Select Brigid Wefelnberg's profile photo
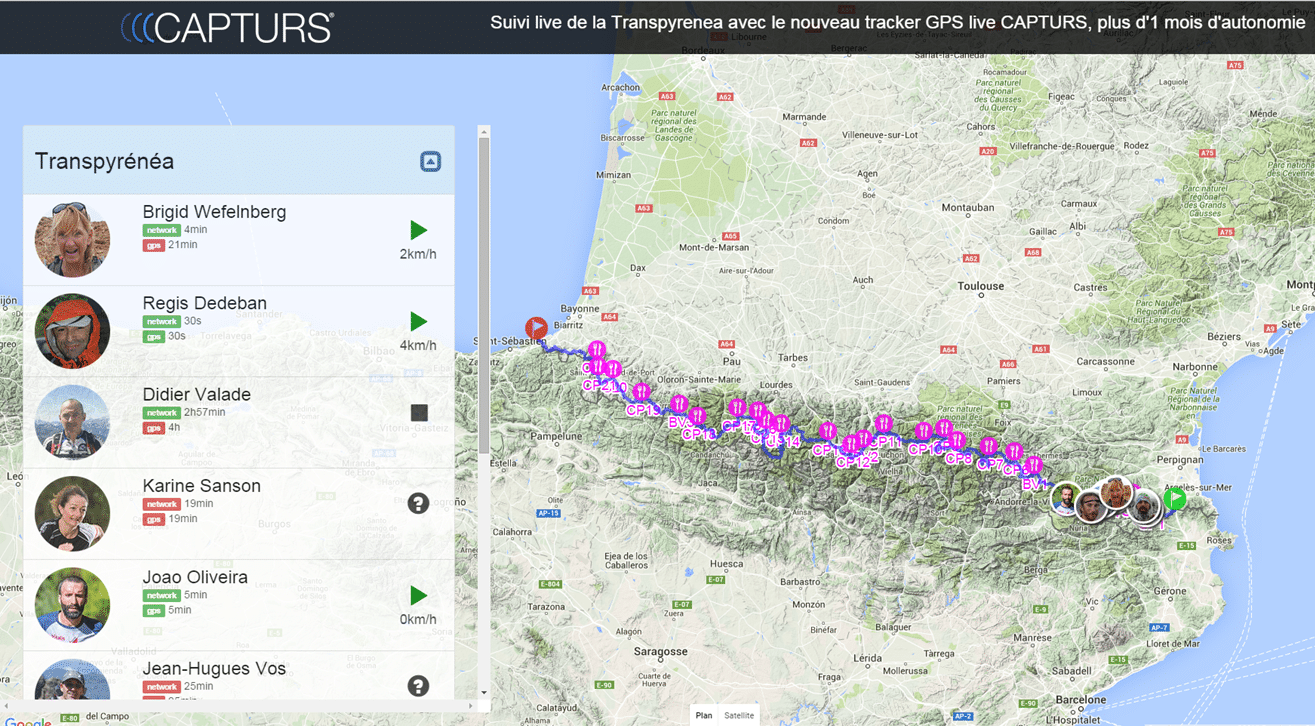 click(72, 240)
